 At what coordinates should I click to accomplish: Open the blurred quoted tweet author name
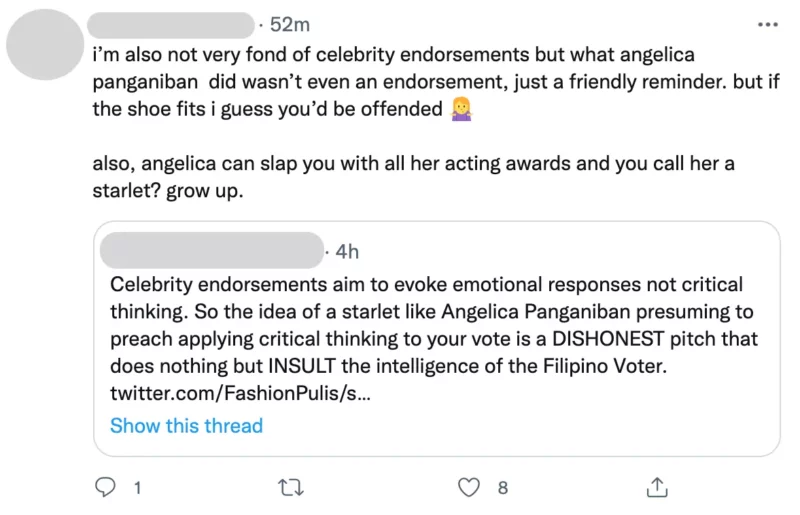[212, 250]
